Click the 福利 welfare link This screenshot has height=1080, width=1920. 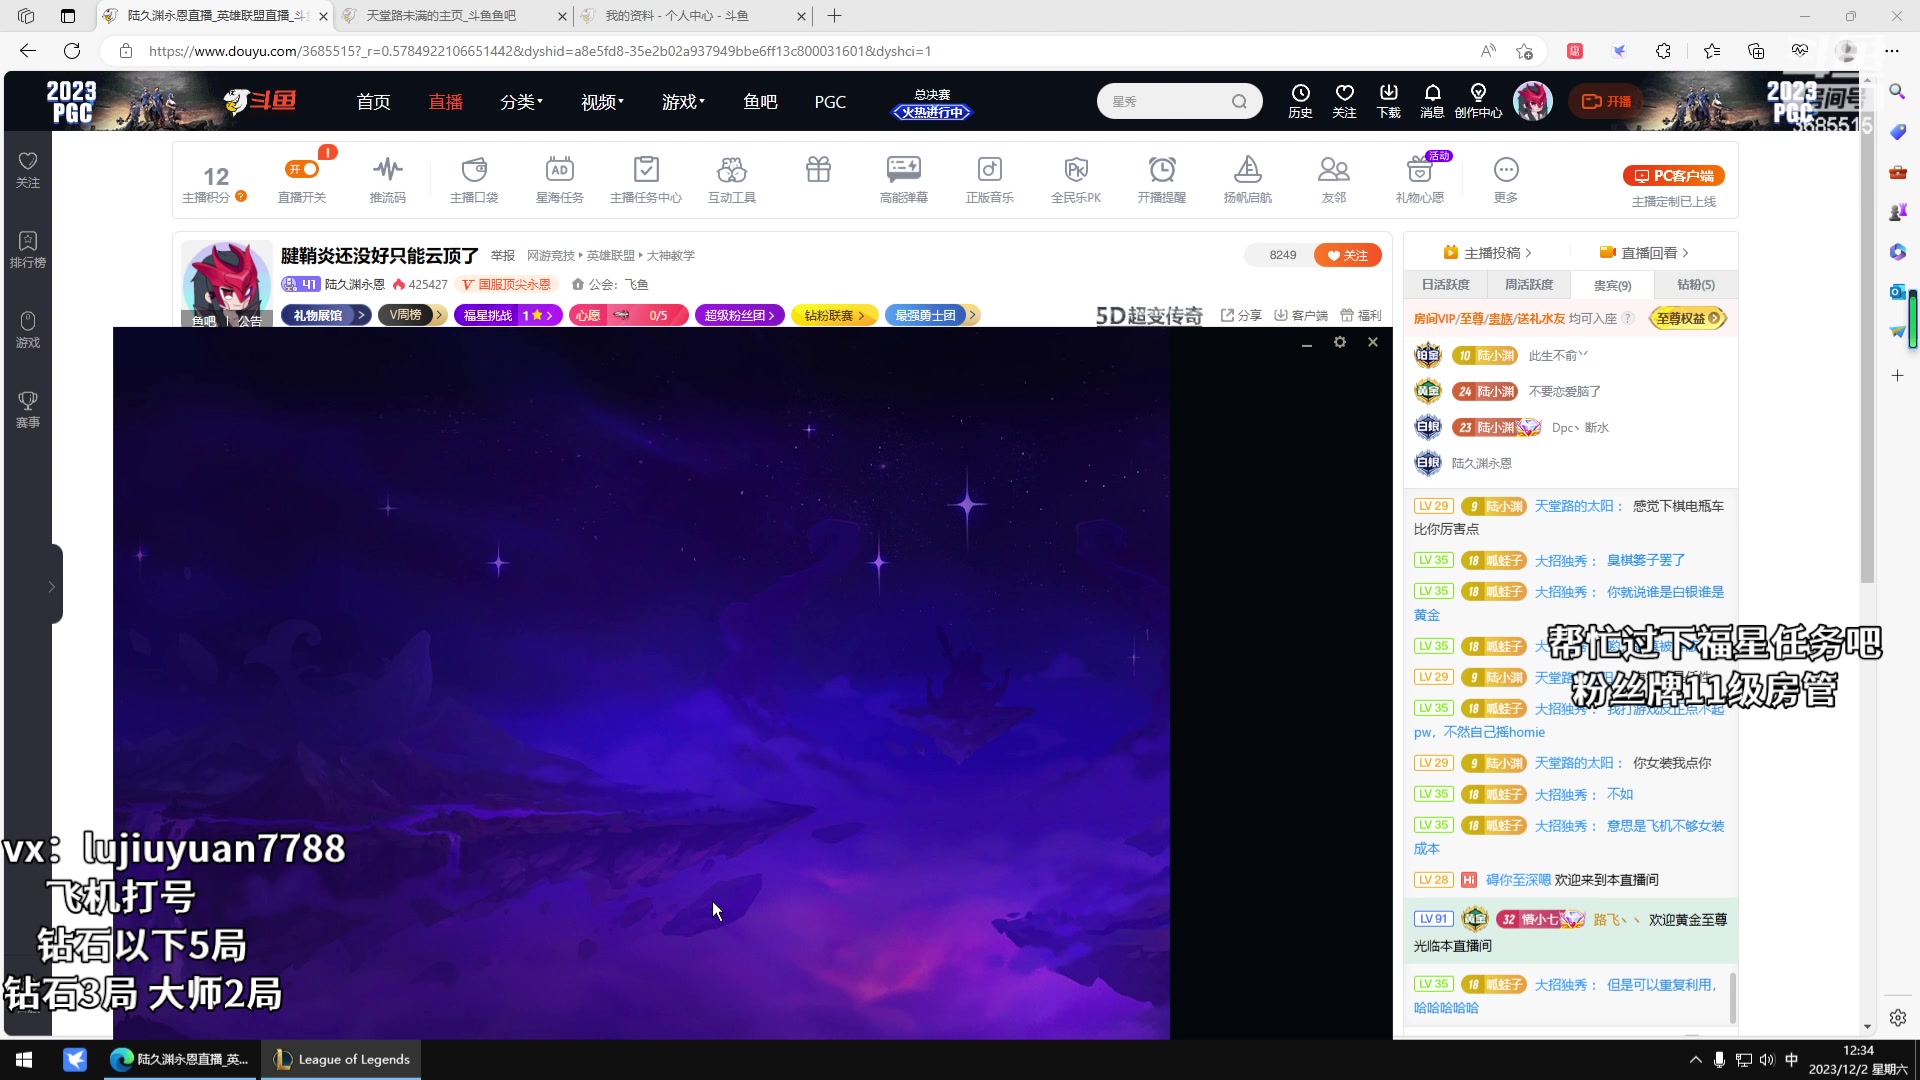[1361, 315]
